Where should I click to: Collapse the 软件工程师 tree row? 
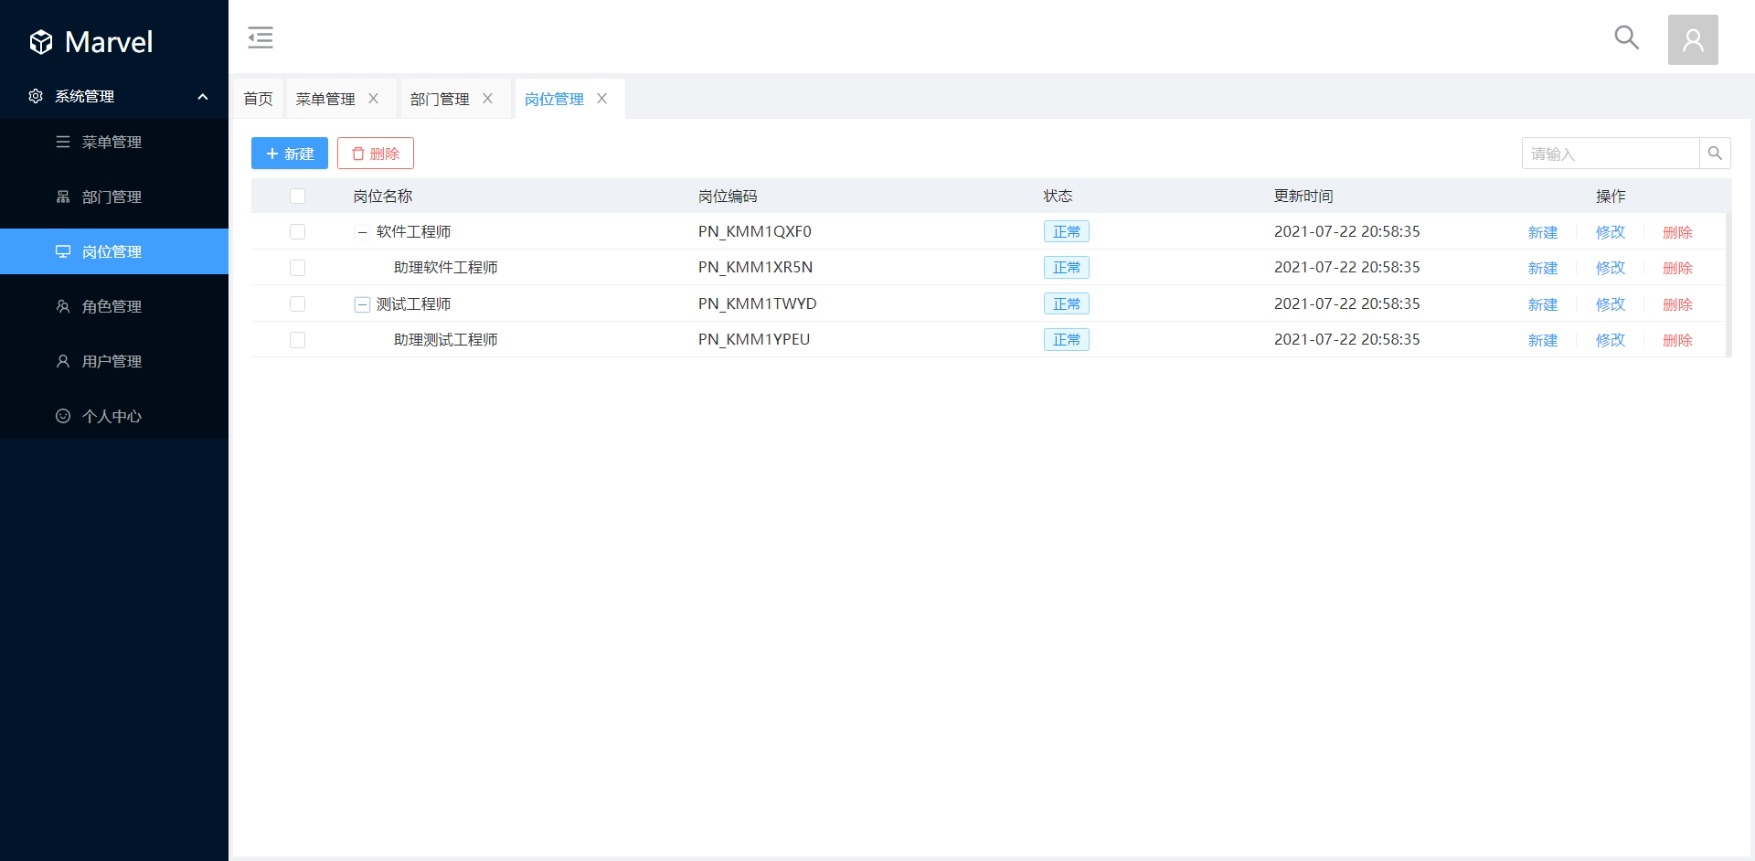click(x=362, y=232)
